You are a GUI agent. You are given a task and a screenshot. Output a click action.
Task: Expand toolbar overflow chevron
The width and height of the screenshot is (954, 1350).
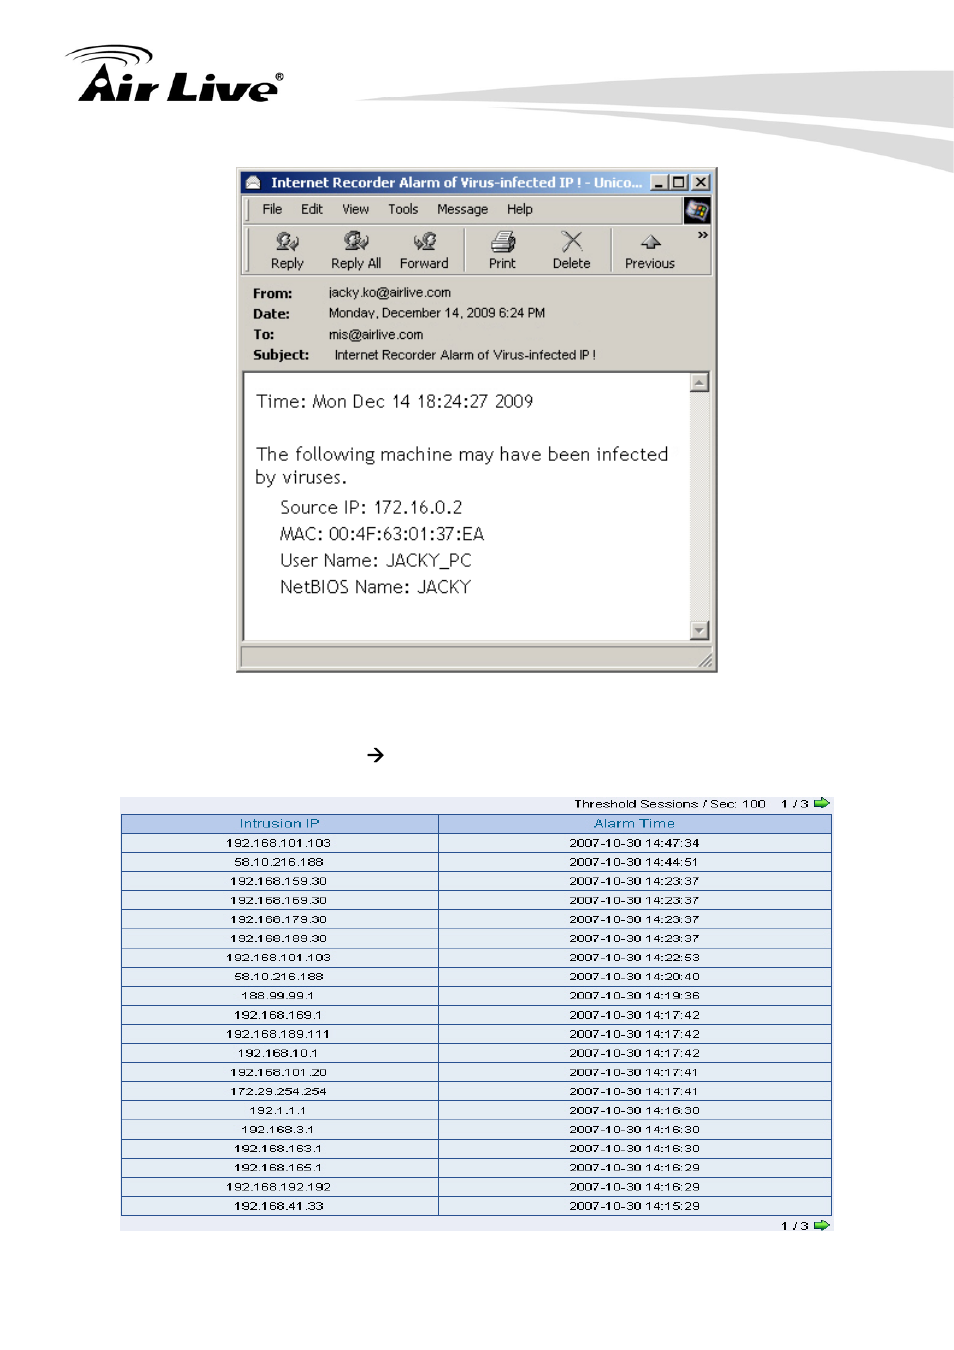(x=703, y=235)
